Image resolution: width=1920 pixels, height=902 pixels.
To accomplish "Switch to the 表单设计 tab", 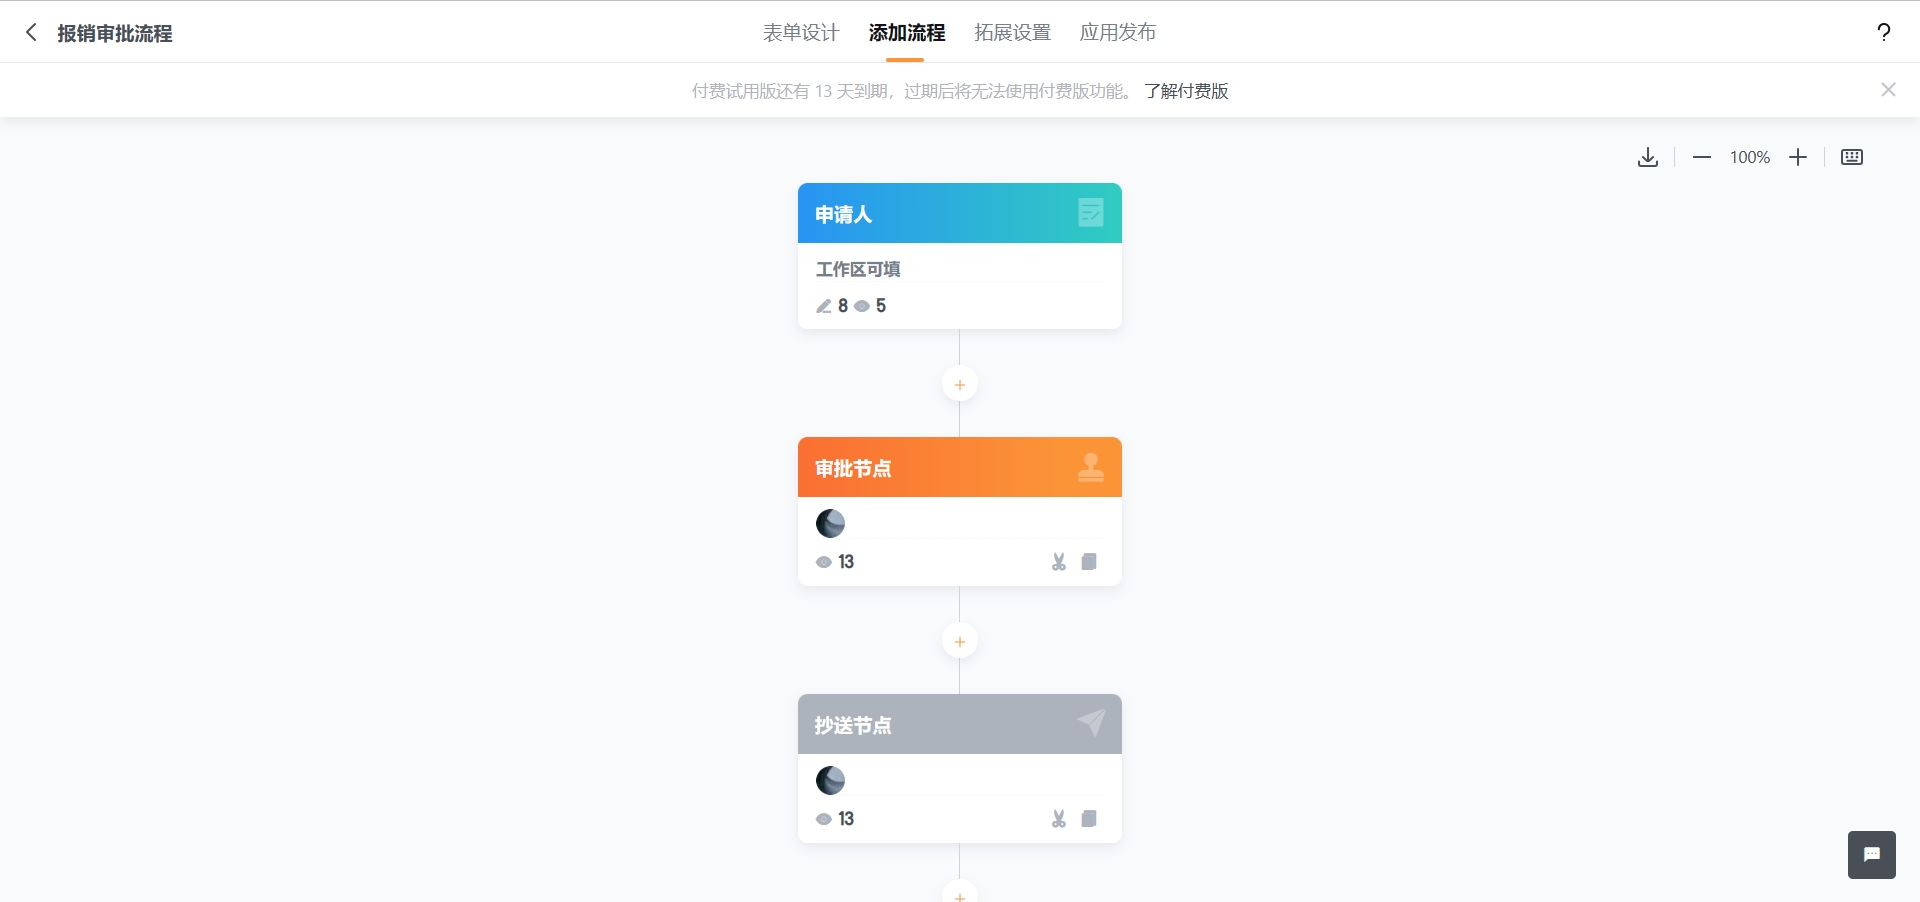I will (x=801, y=33).
